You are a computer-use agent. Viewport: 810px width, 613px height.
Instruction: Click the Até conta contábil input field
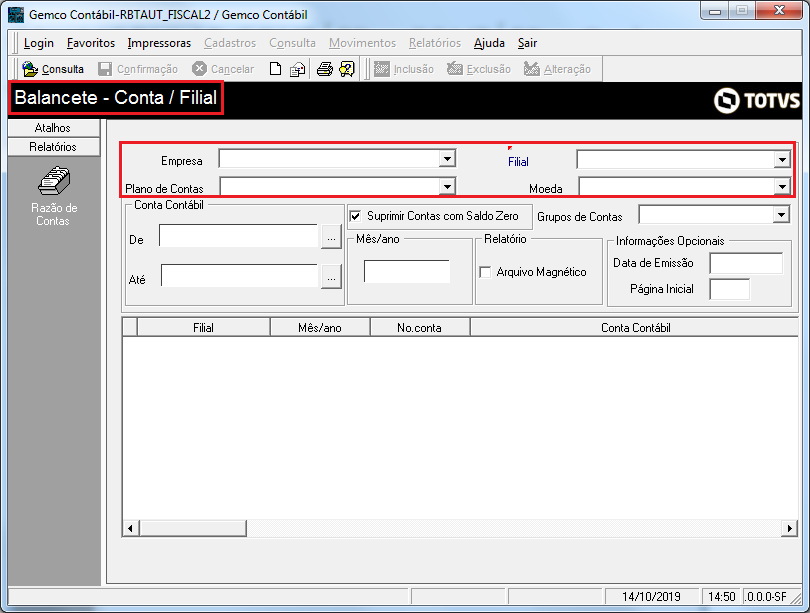[239, 275]
